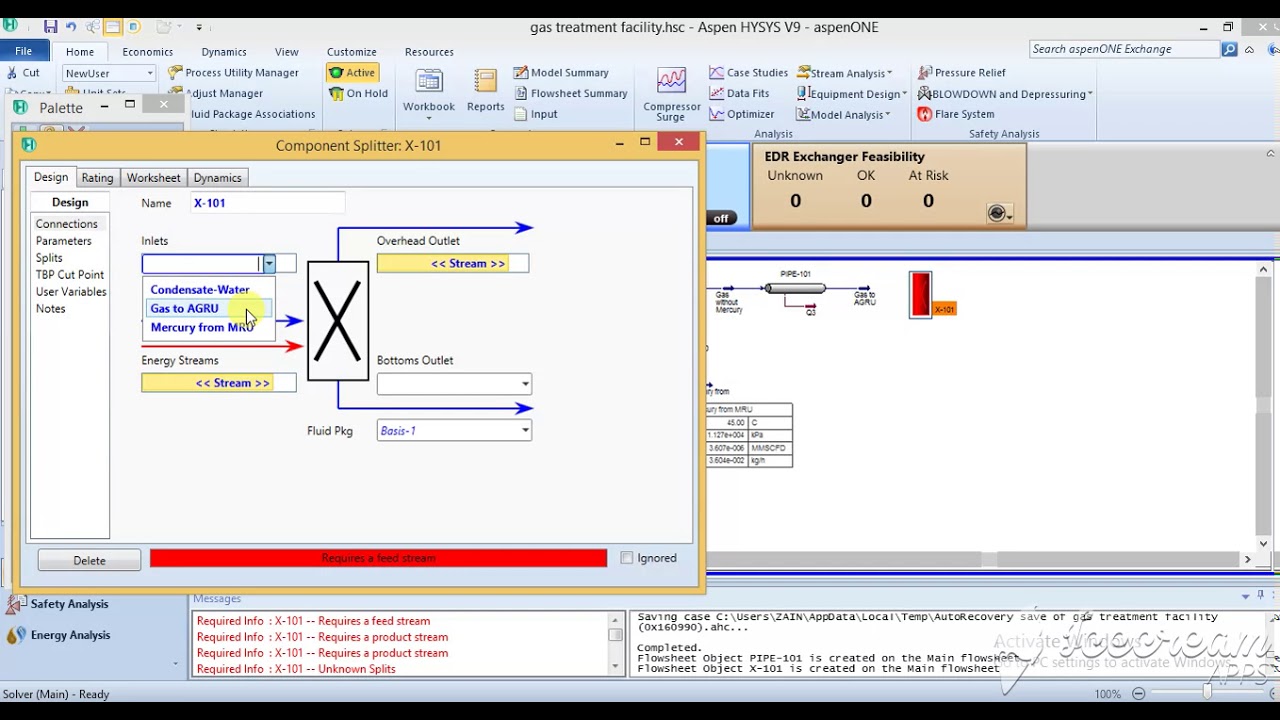Open Pressure Relief analysis
Viewport: 1280px width, 720px height.
click(x=961, y=72)
